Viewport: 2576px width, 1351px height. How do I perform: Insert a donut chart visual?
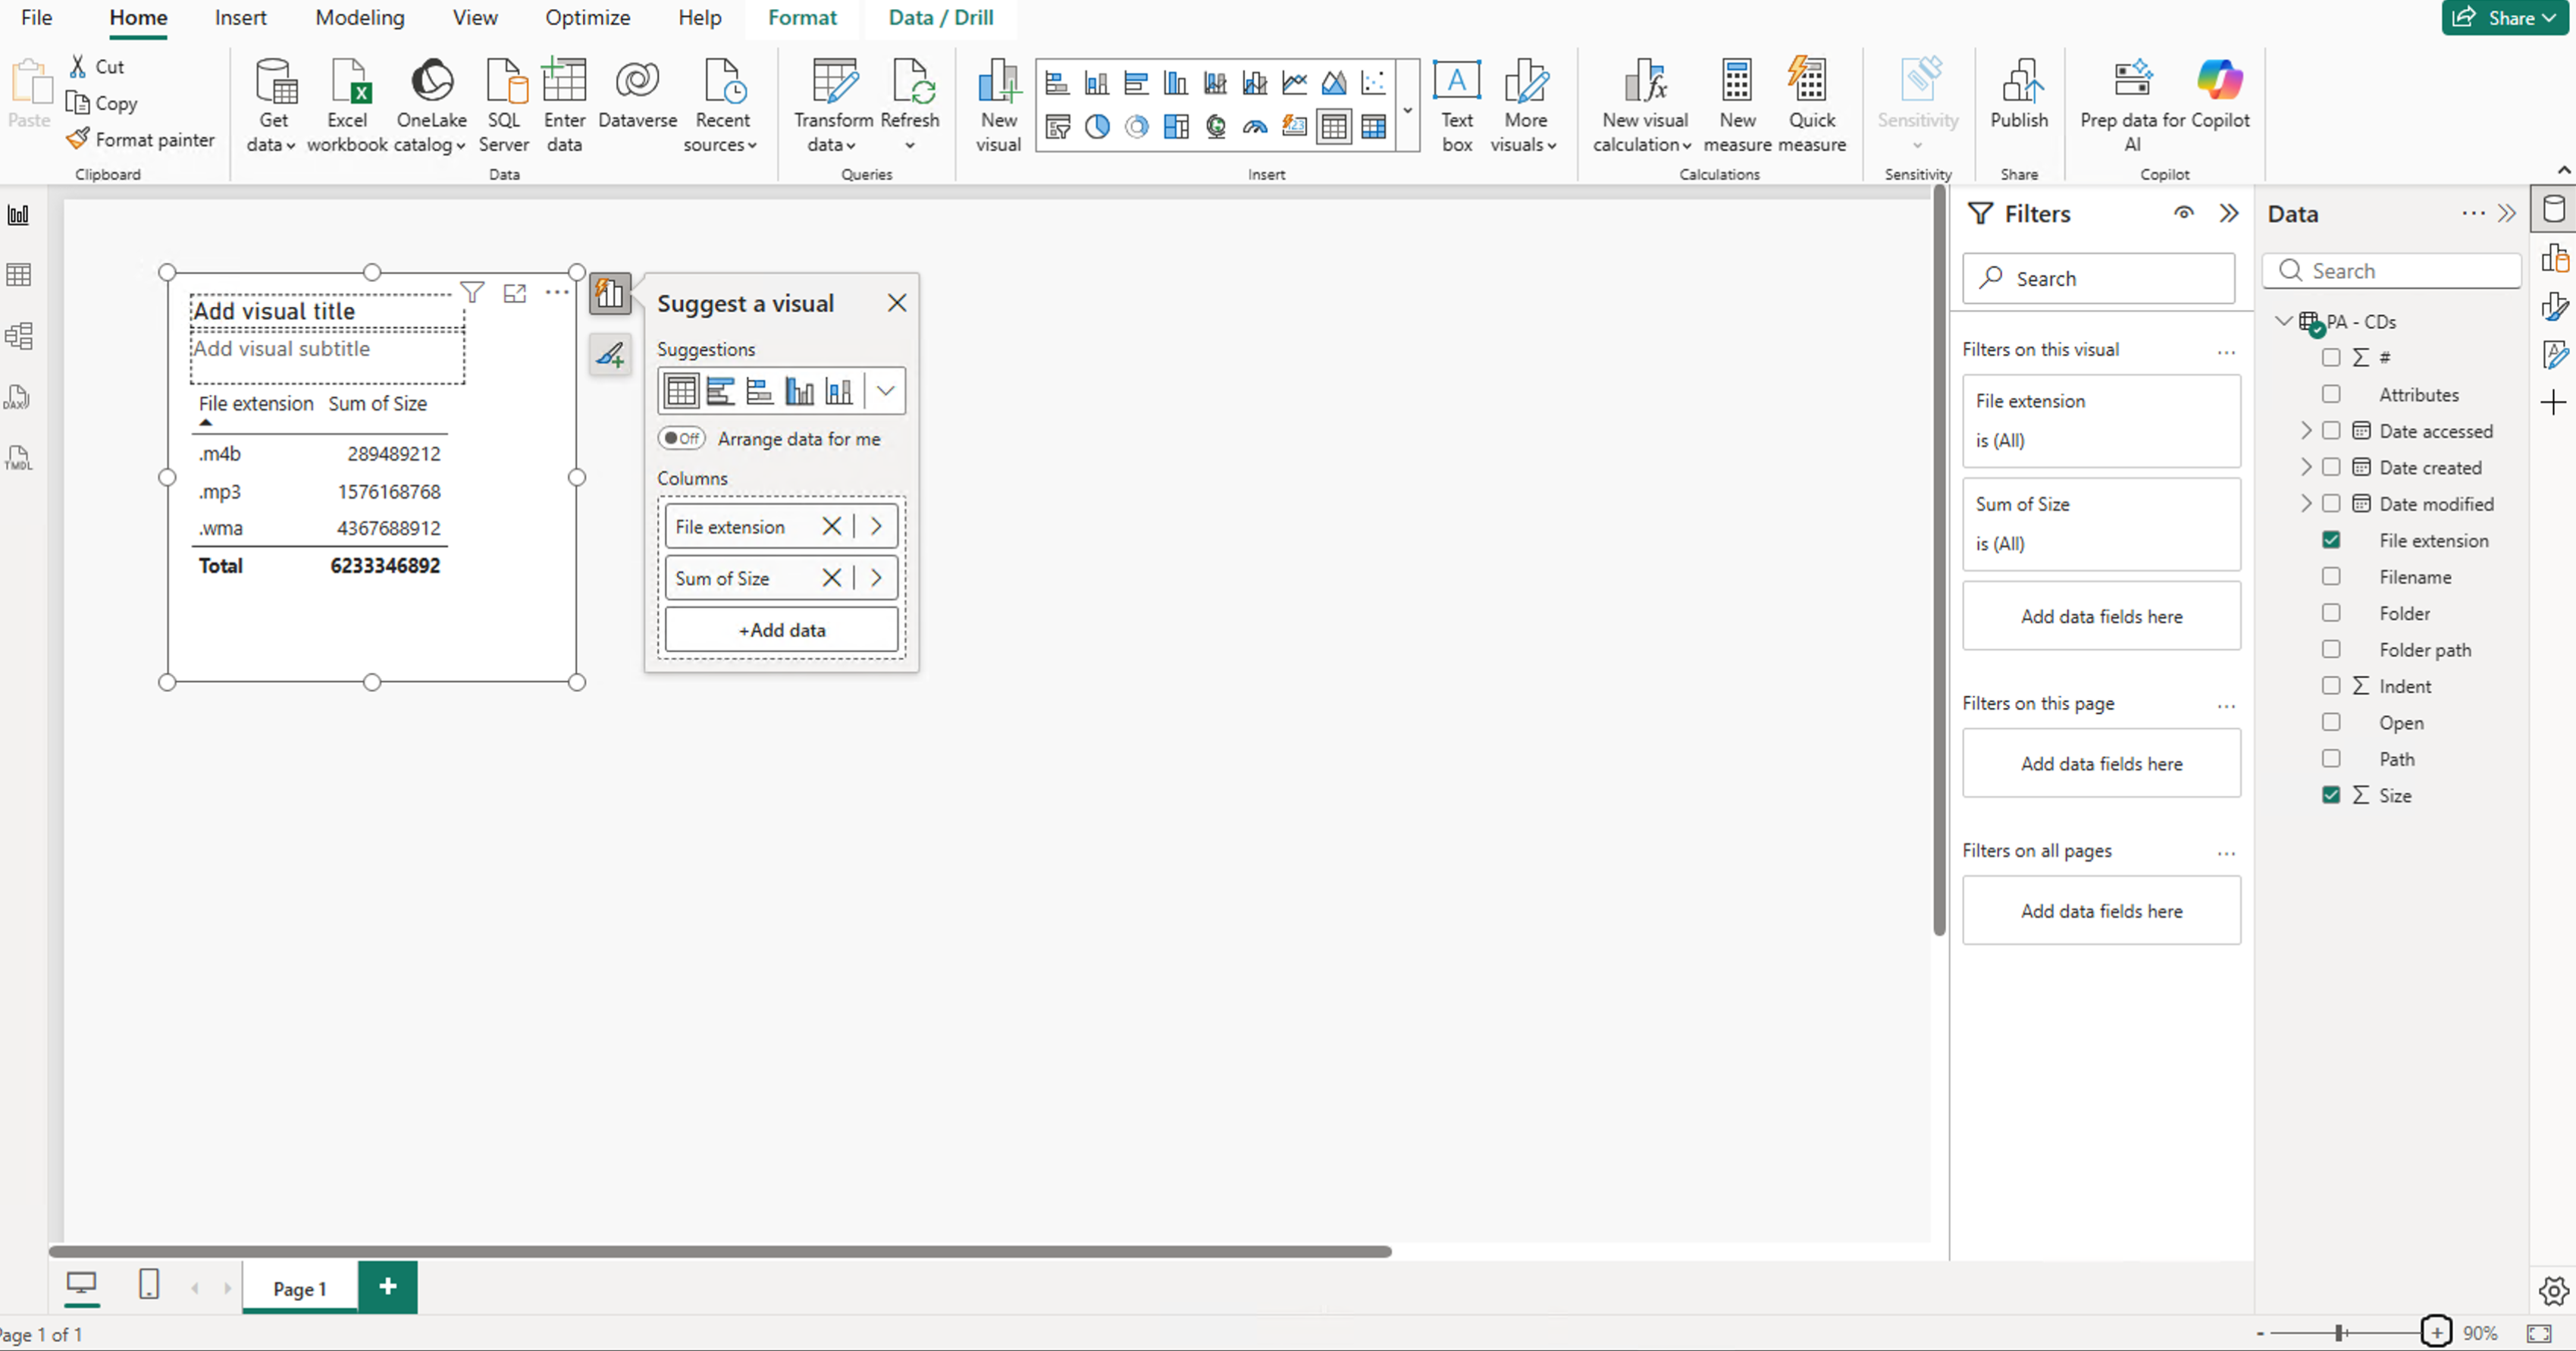1136,127
